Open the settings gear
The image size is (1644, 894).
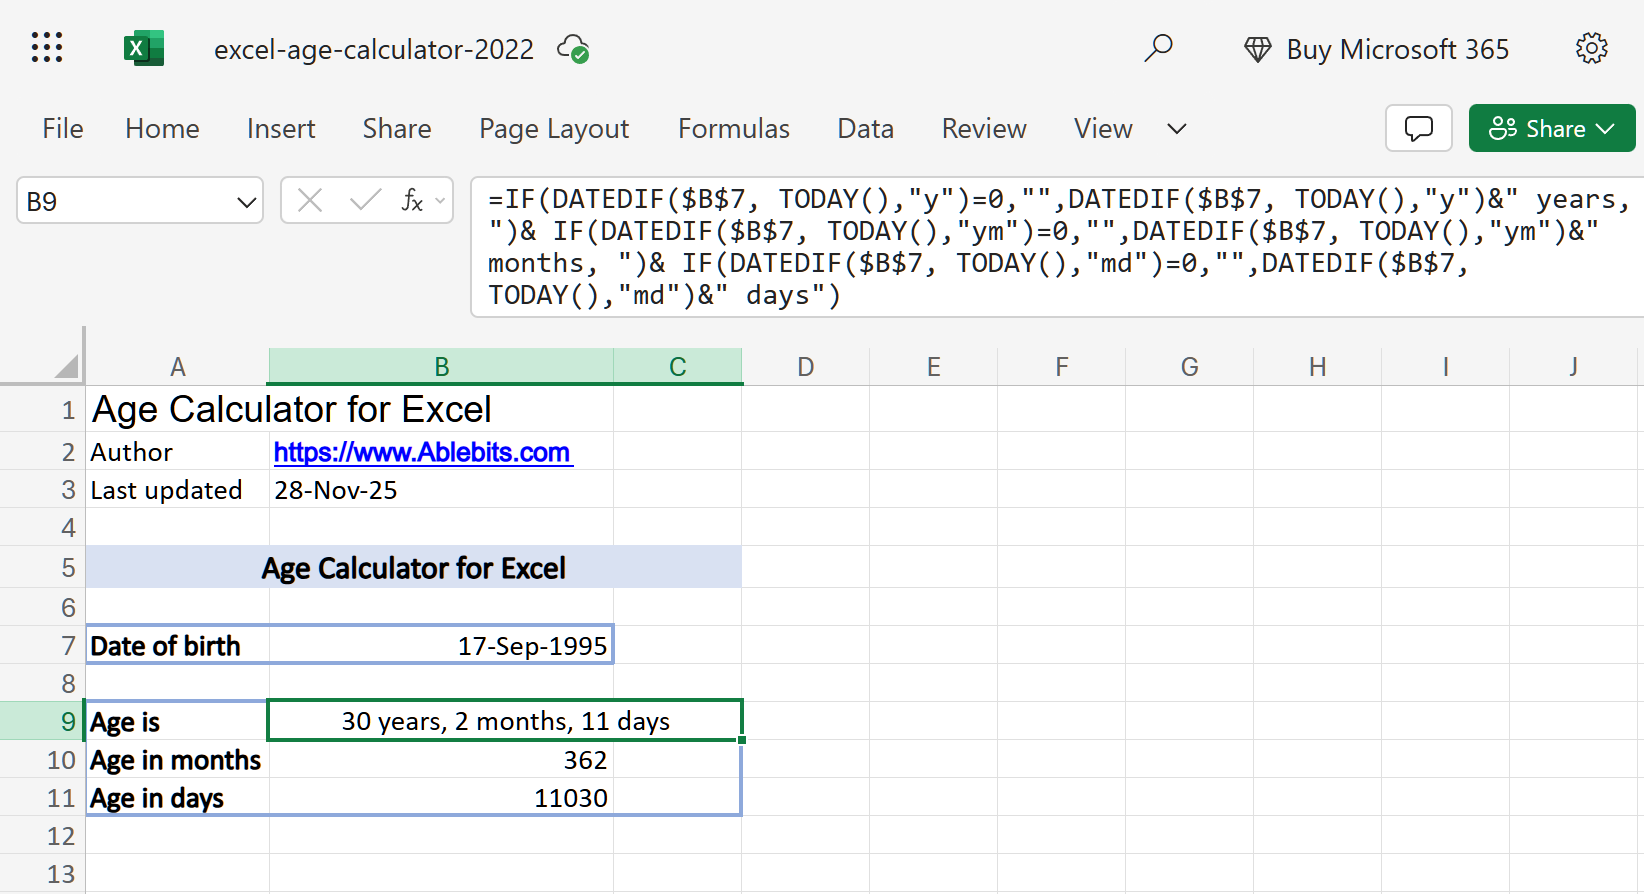(x=1591, y=48)
